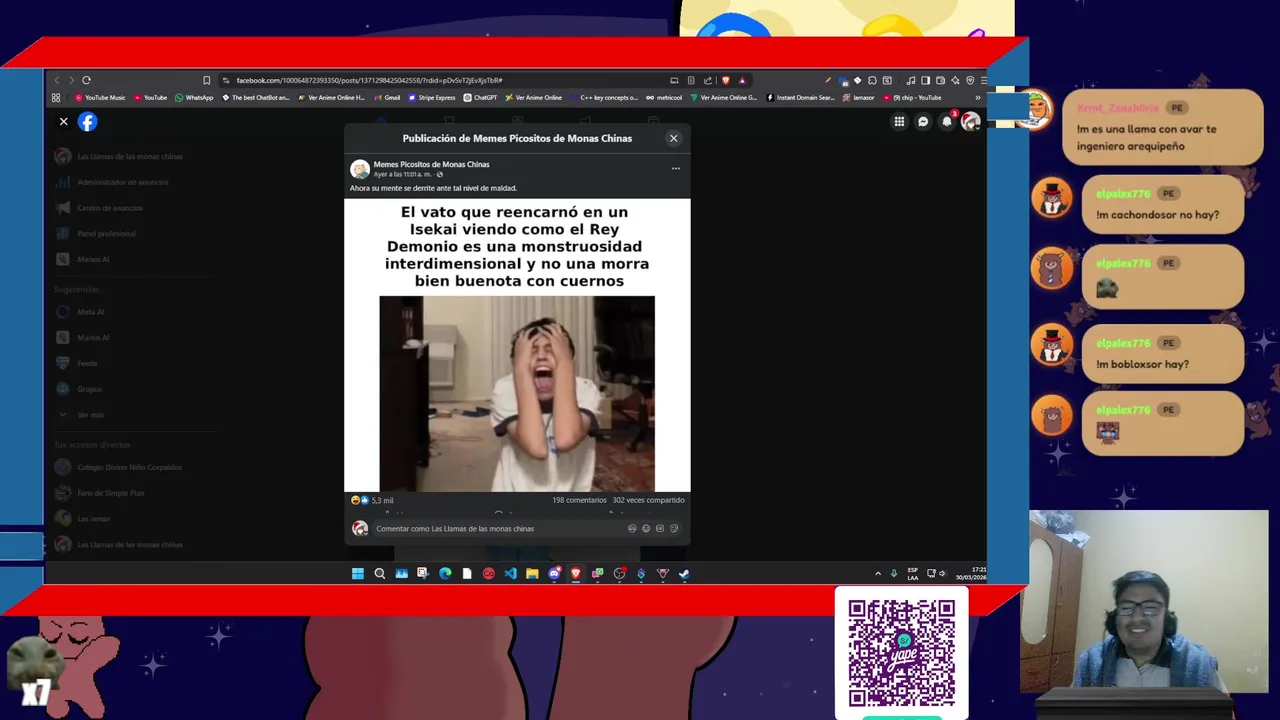Screen dimensions: 1280x720
Task: Open the Facebook menu grid icon
Action: click(x=899, y=122)
